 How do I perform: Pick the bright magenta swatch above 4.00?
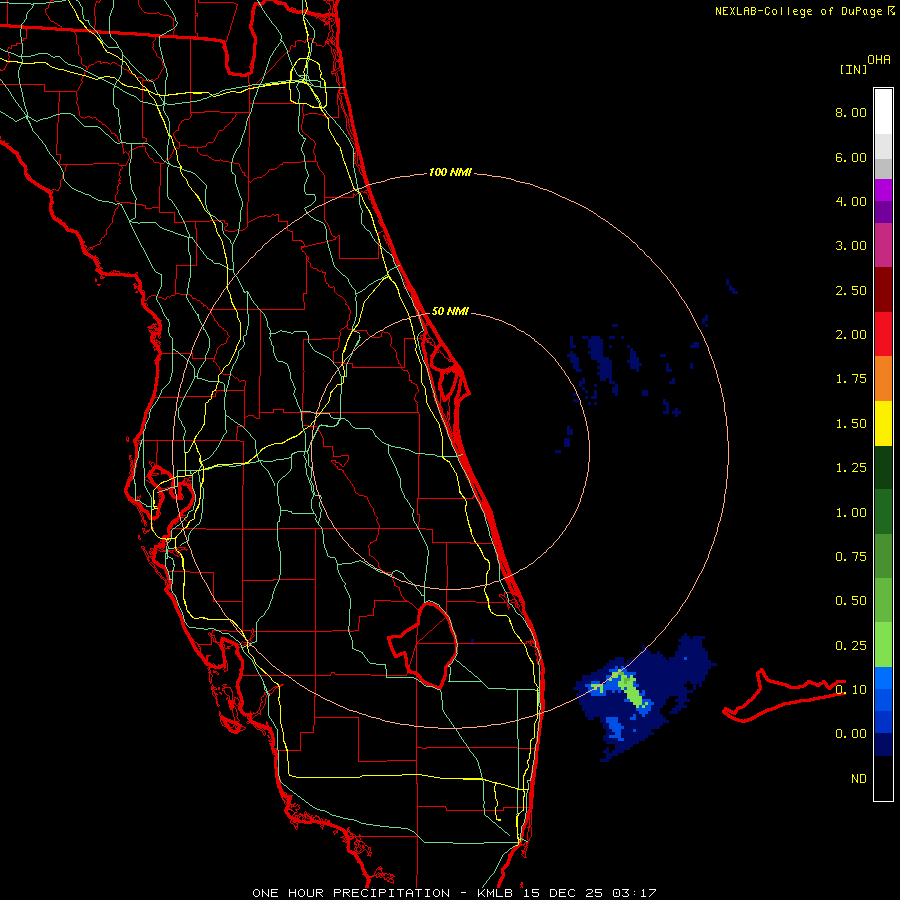tap(883, 190)
